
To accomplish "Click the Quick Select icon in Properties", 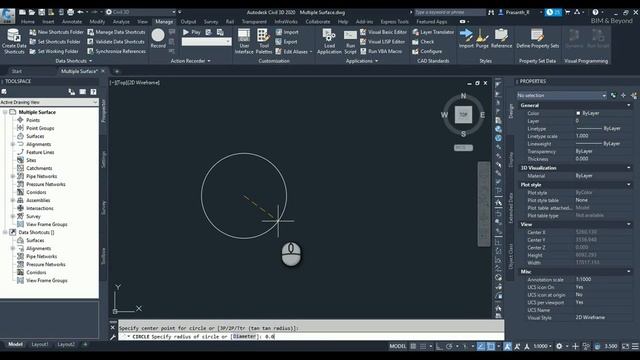I will pyautogui.click(x=633, y=96).
